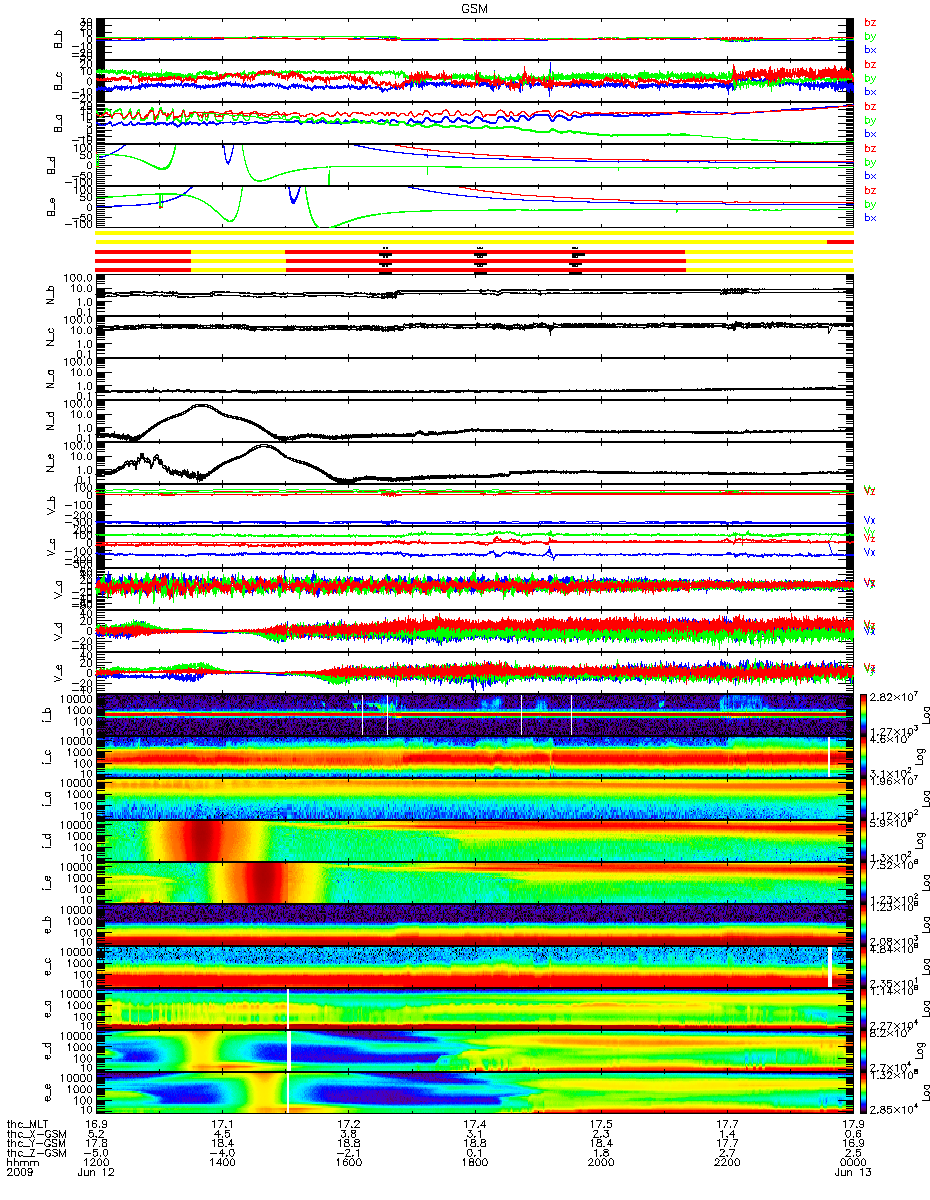Click the i_d spectrogram color bar
Screen dimensions: 930x1200
(861, 840)
